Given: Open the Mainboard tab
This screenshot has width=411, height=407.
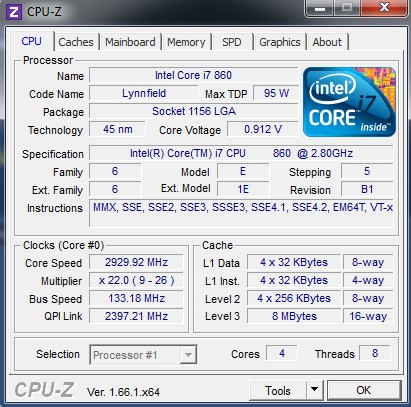Looking at the screenshot, I should 130,42.
